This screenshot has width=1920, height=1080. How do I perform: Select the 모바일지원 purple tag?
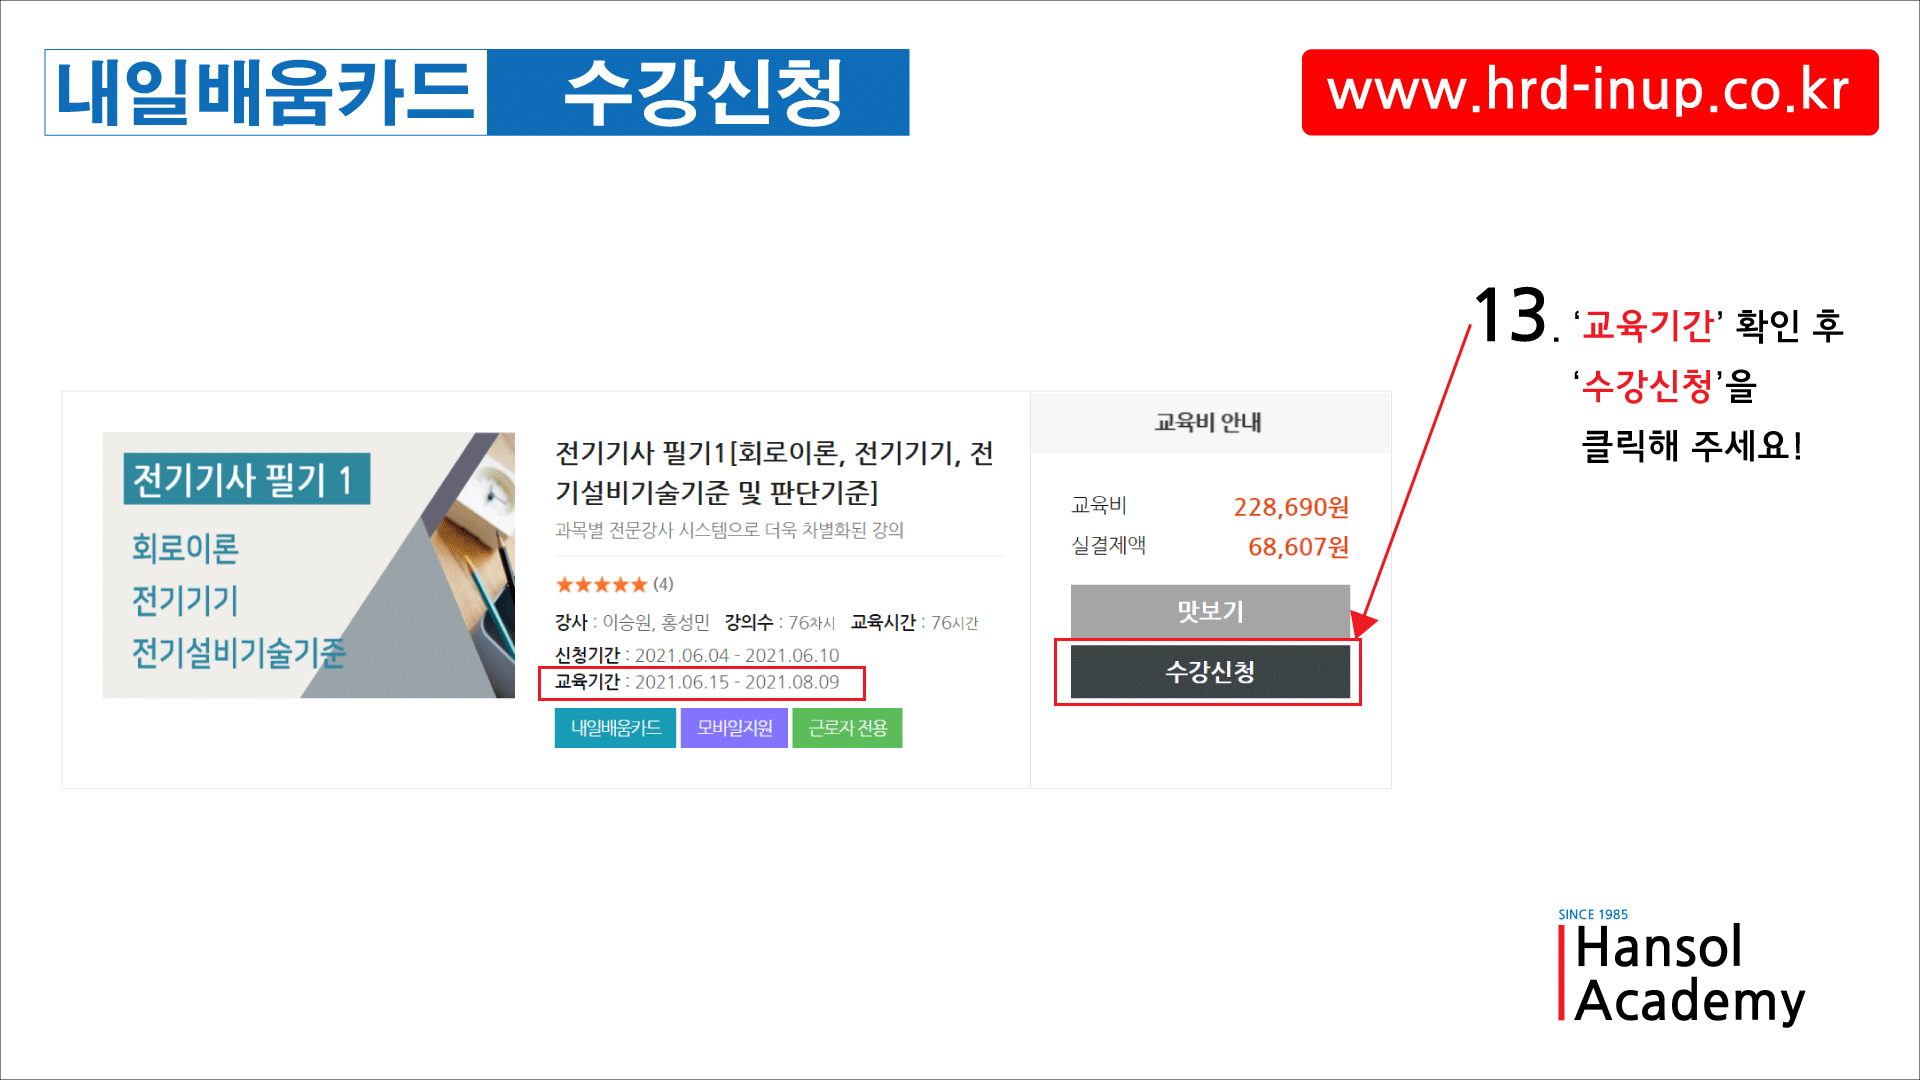[734, 728]
